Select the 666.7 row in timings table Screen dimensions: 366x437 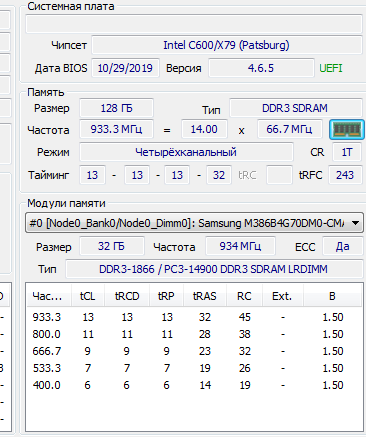194,351
